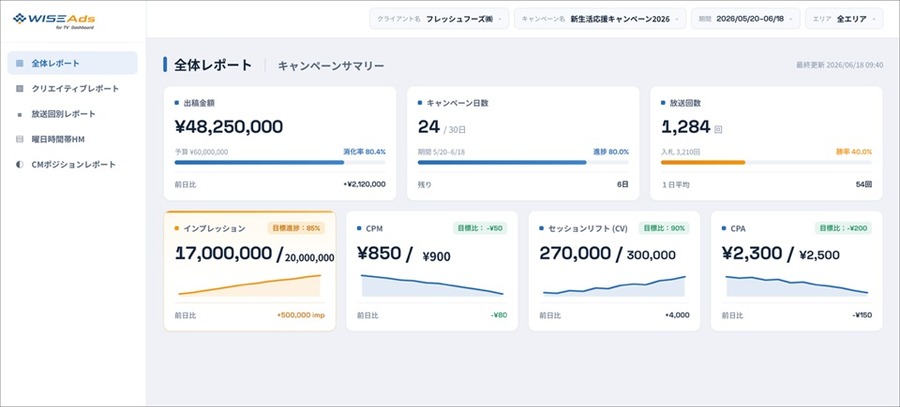Viewport: 900px width, 407px height.
Task: Open the クライアント名 dropdown
Action: click(439, 19)
